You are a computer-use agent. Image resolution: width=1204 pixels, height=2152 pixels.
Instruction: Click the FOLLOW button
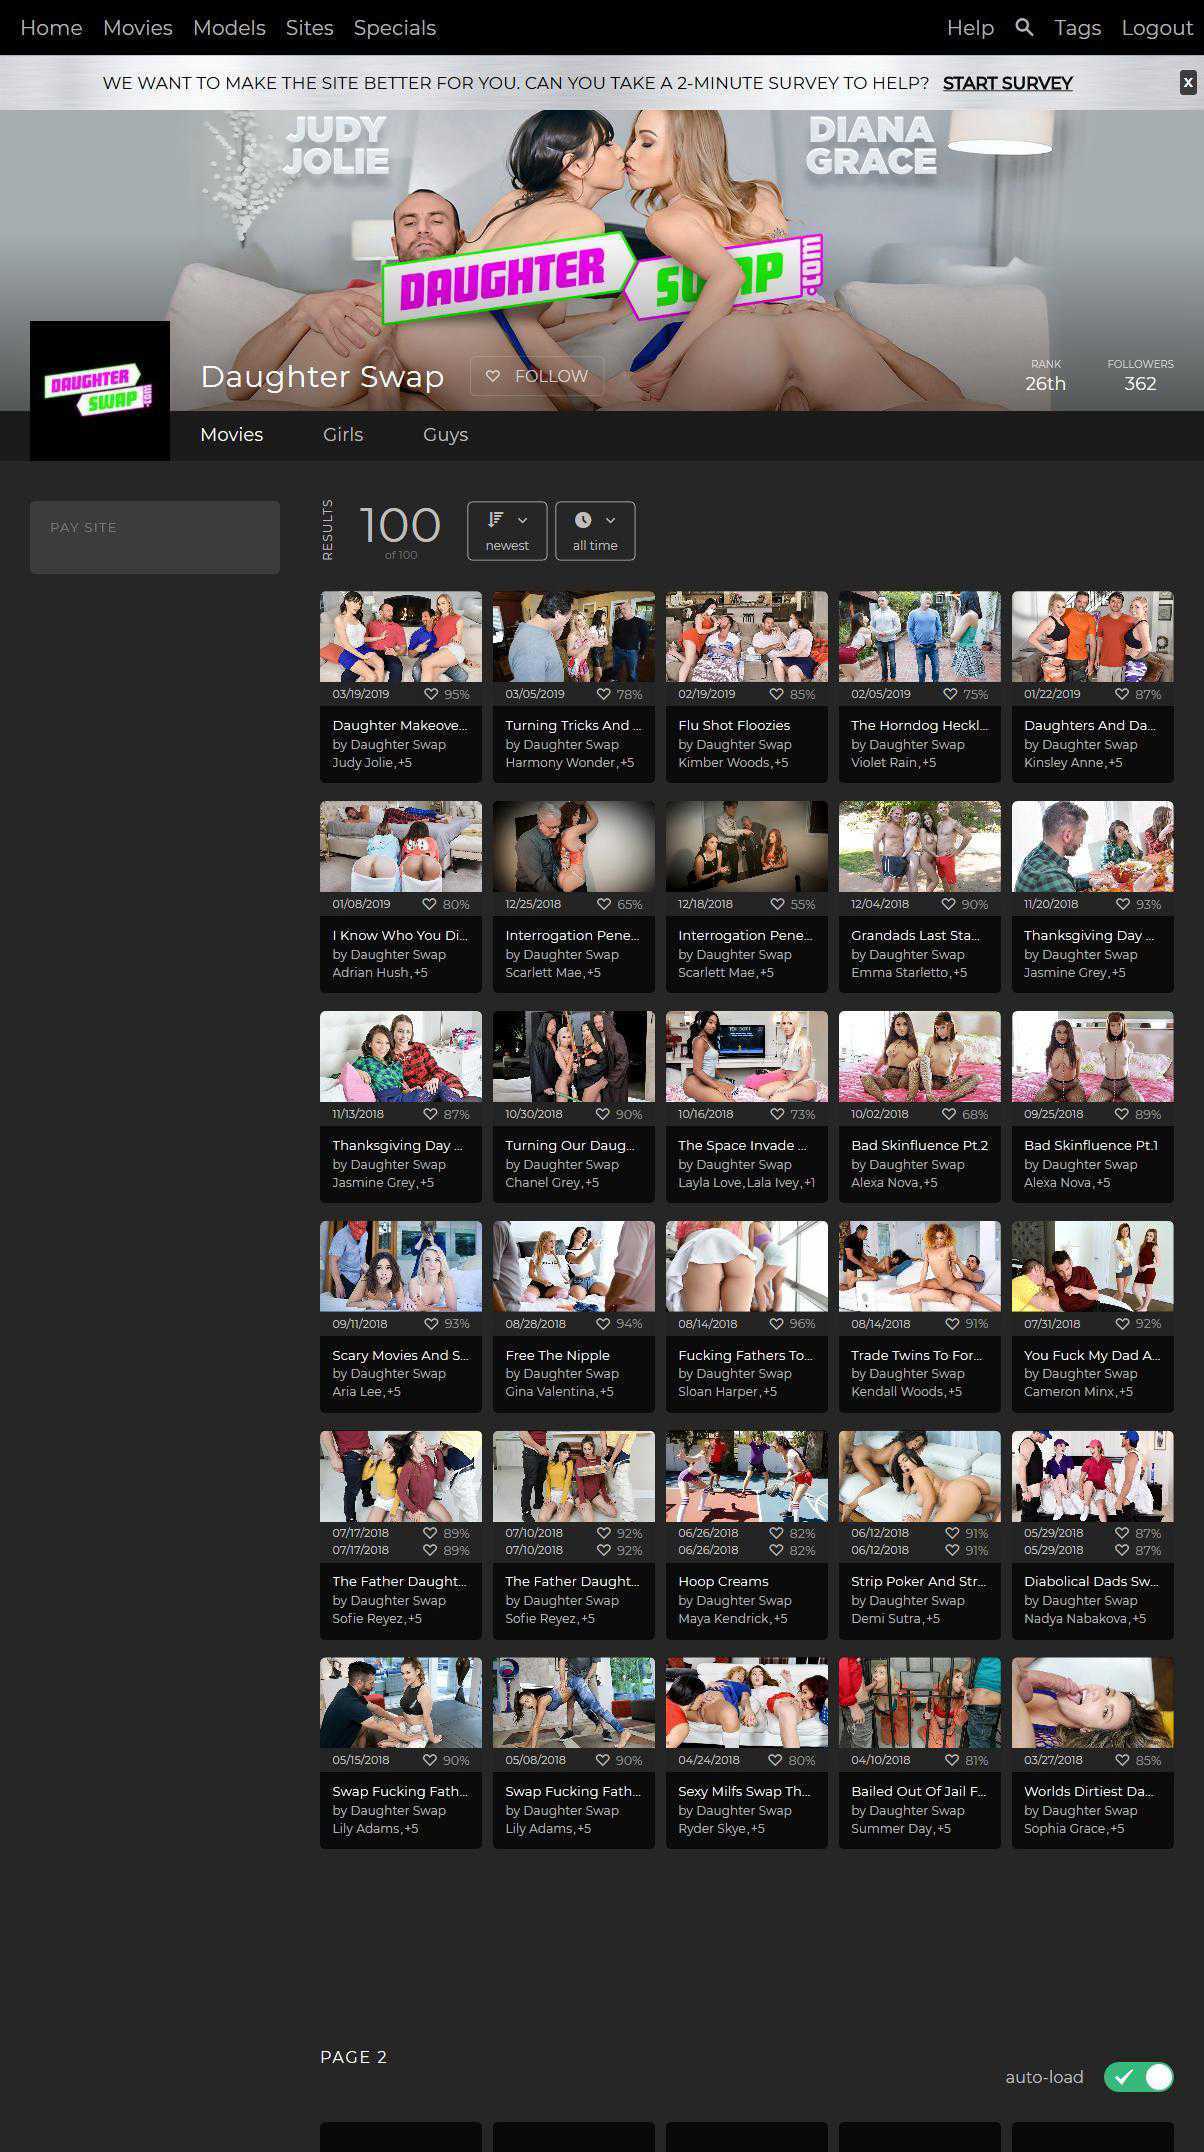(x=537, y=376)
